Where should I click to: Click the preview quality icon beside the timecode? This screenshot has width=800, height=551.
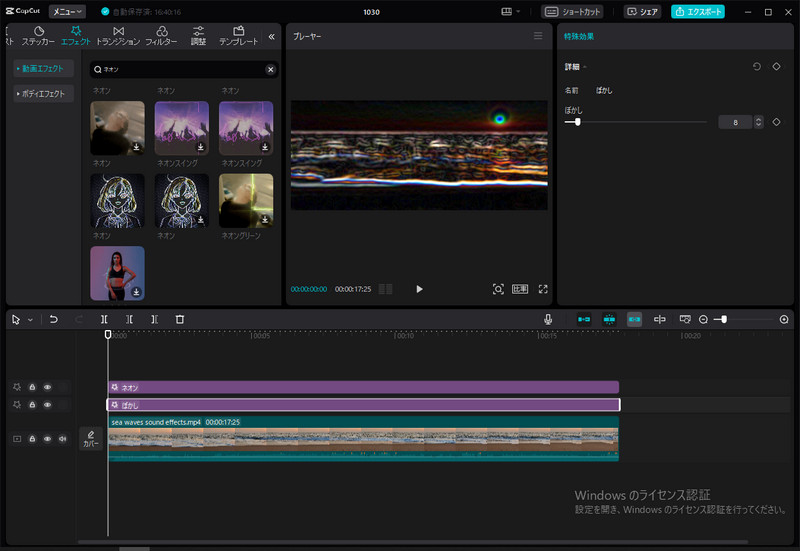(386, 289)
